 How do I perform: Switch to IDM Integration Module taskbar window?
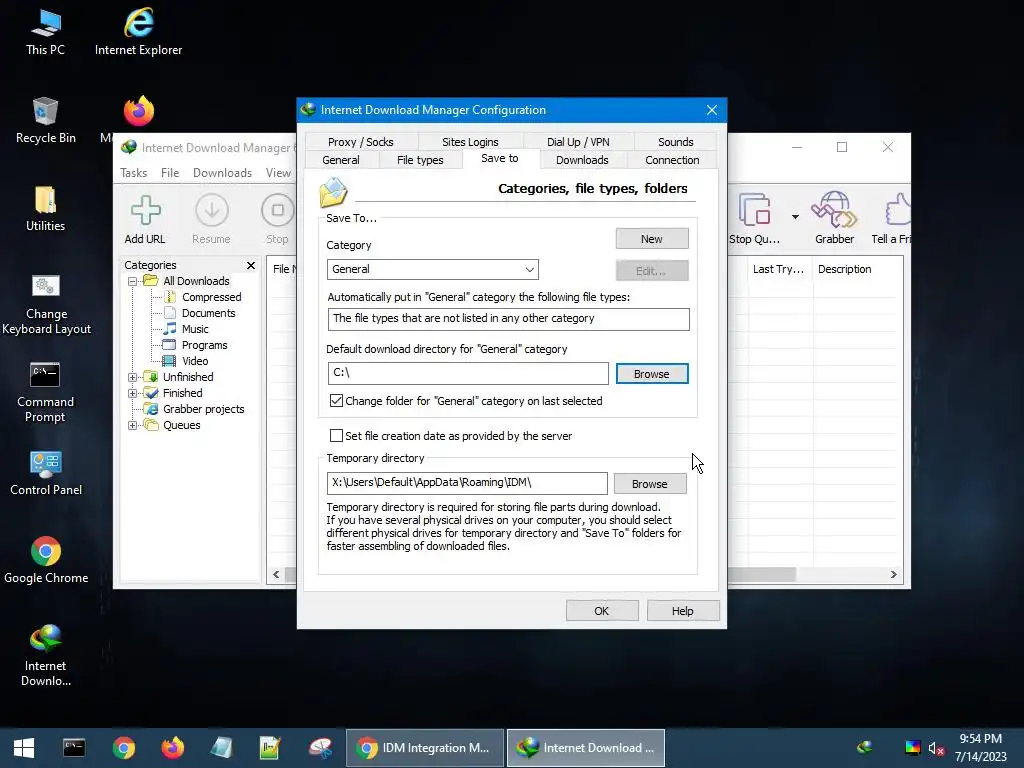point(424,748)
